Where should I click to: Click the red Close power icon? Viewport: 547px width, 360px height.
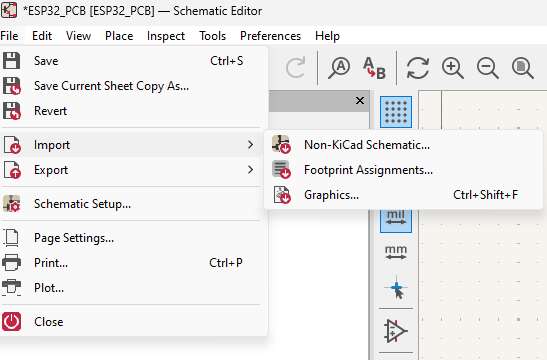[12, 322]
